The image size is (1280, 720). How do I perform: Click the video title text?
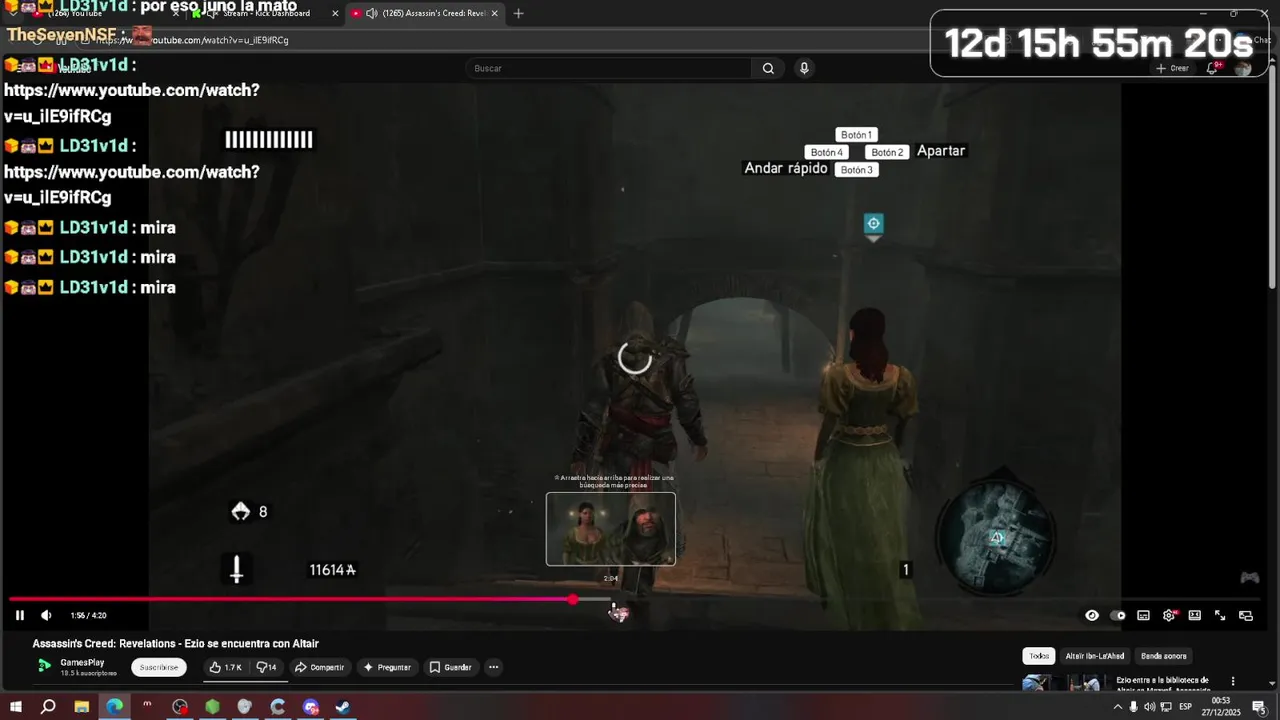(x=175, y=643)
